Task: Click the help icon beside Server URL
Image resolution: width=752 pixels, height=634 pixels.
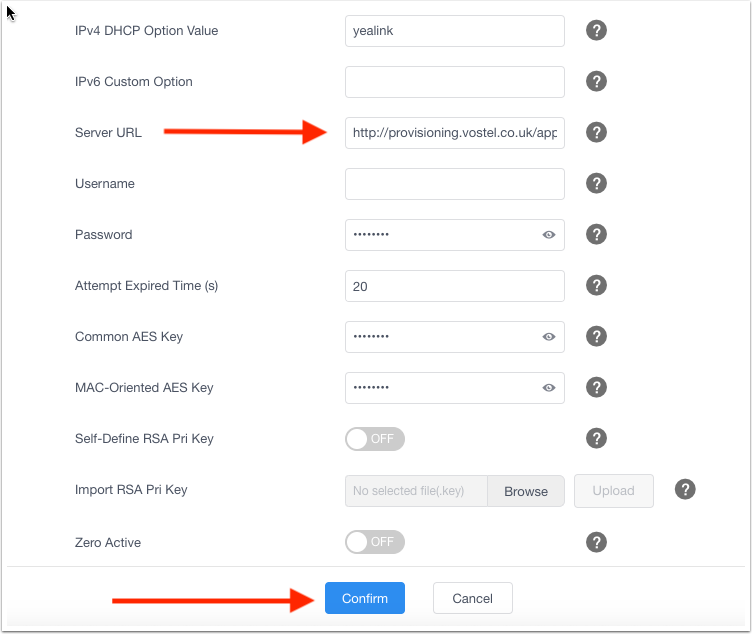Action: 596,132
